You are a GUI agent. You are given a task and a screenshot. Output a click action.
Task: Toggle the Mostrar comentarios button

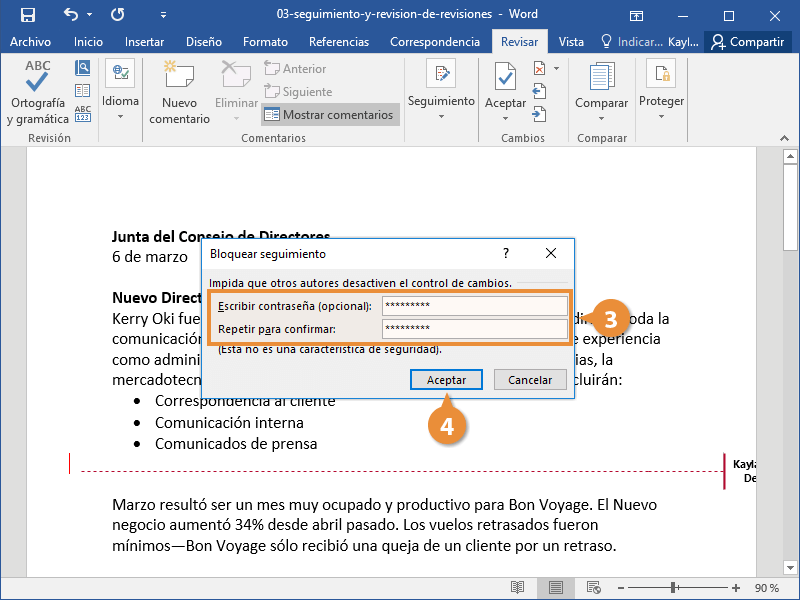(330, 115)
